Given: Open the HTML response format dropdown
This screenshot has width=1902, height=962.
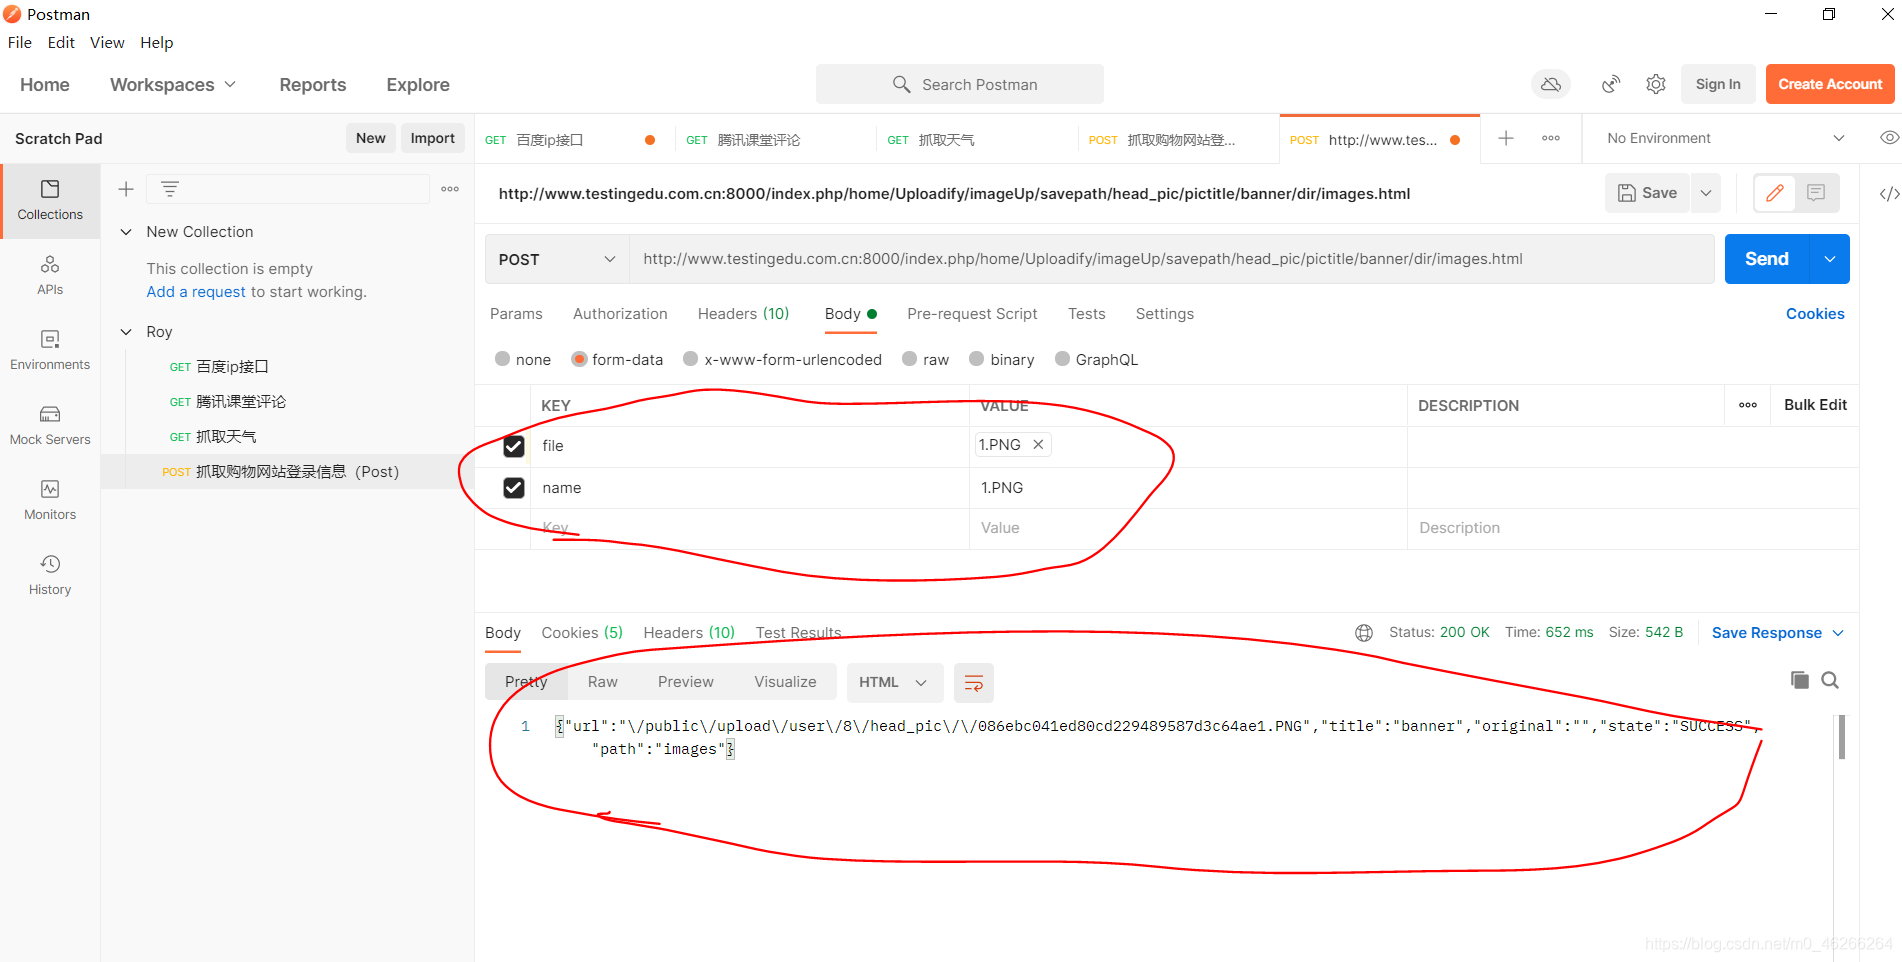Looking at the screenshot, I should coord(893,683).
